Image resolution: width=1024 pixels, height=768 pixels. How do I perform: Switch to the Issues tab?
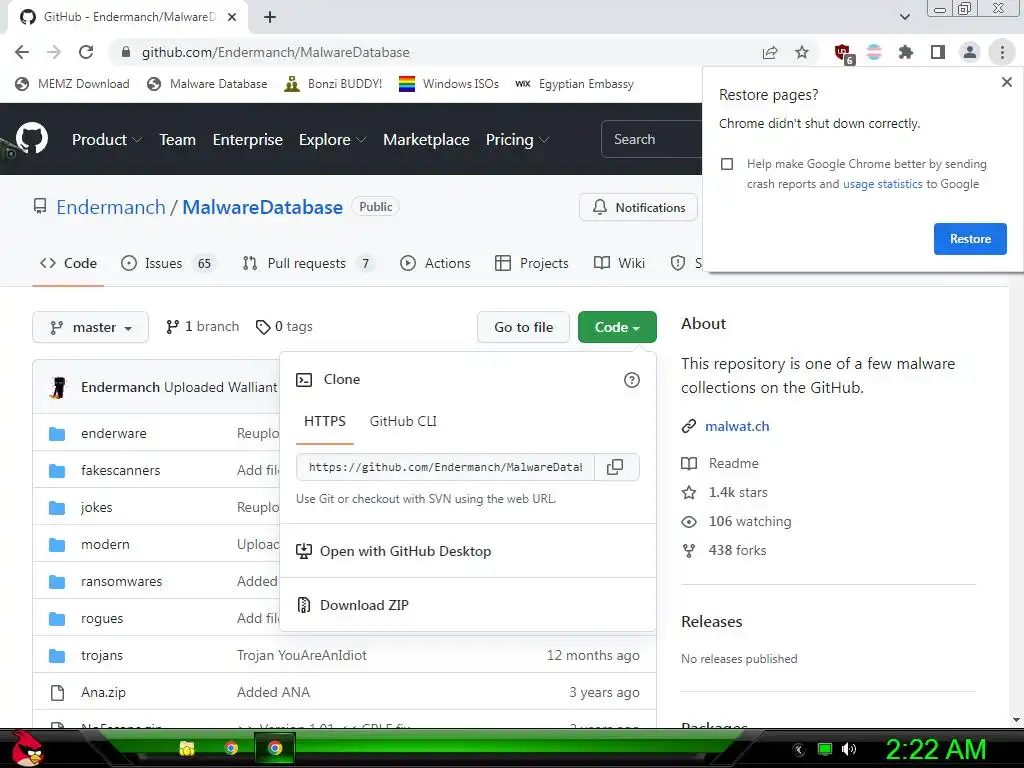pos(168,263)
